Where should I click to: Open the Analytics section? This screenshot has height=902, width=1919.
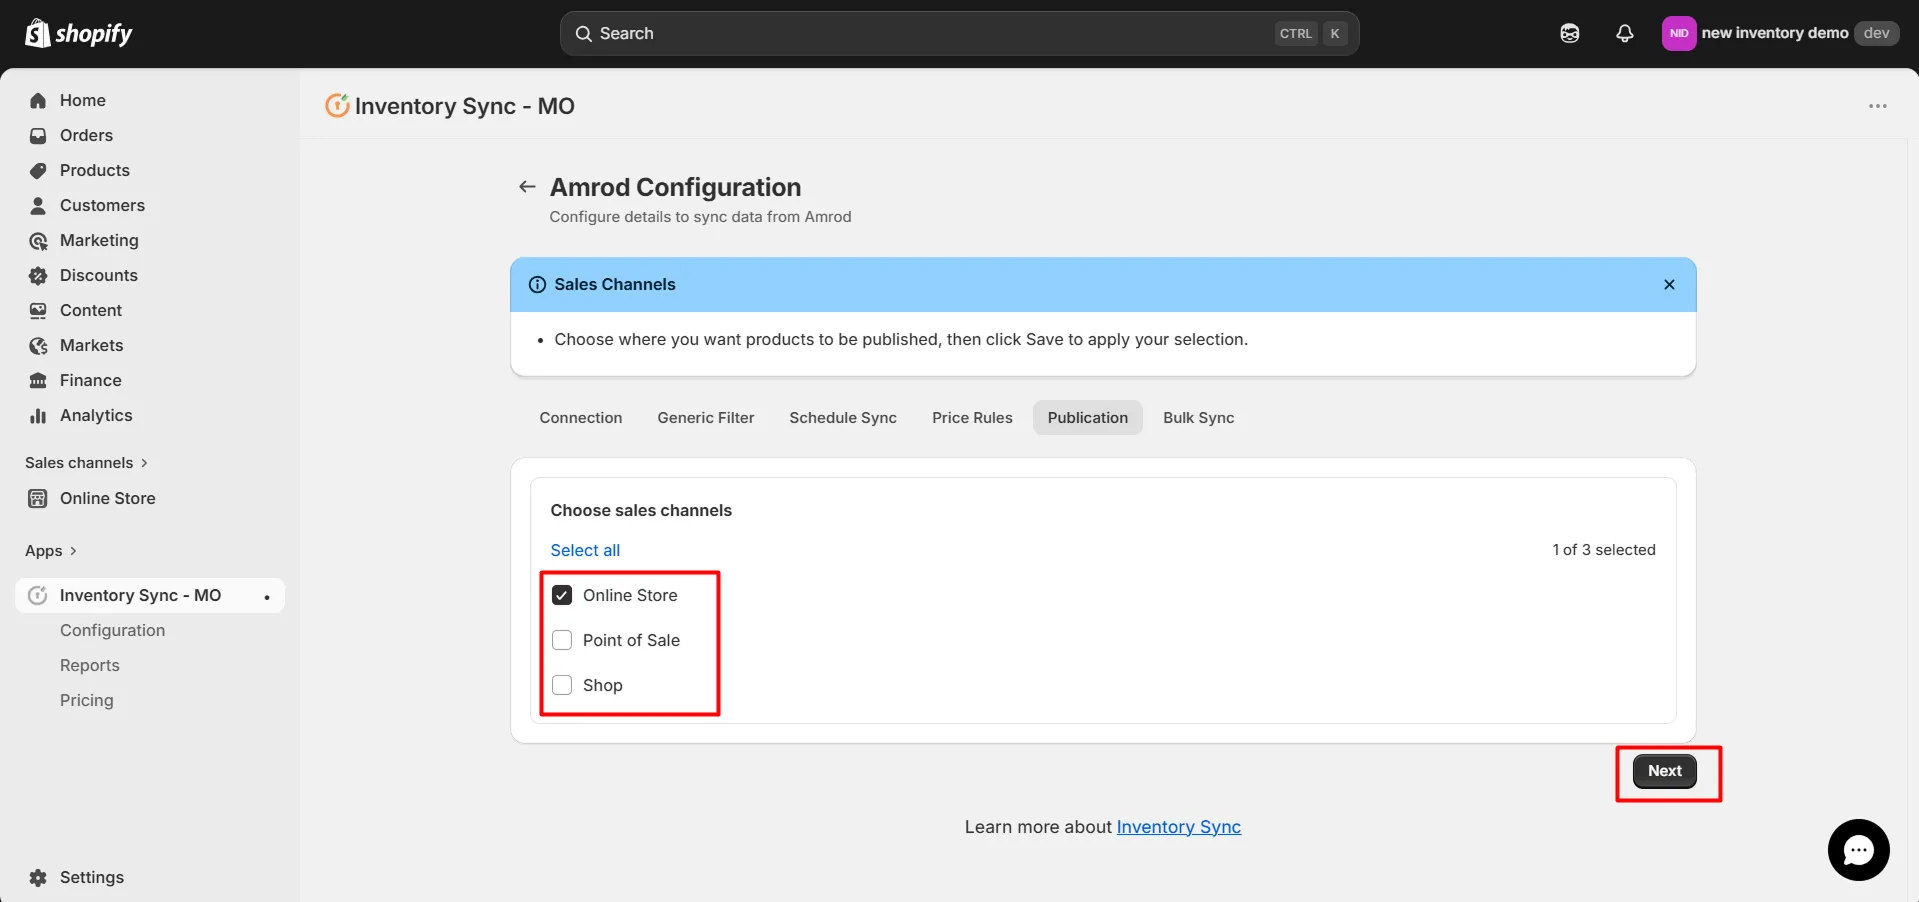click(95, 415)
